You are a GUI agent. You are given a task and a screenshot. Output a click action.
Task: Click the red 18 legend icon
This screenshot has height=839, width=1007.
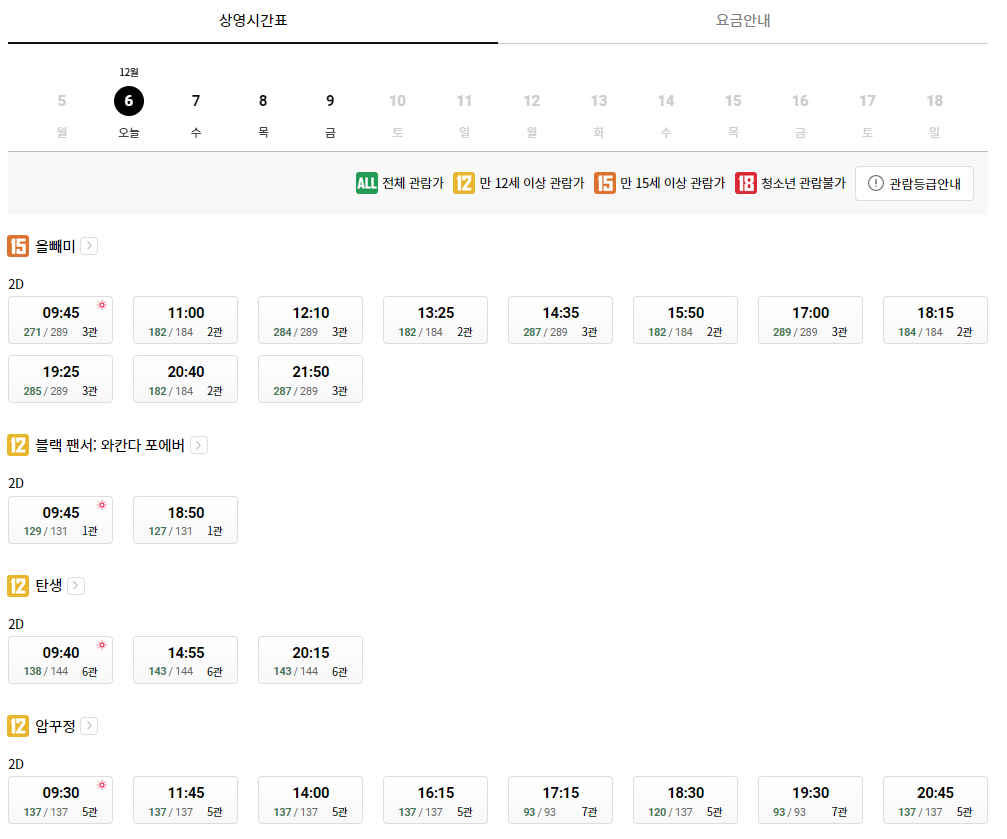tap(746, 183)
